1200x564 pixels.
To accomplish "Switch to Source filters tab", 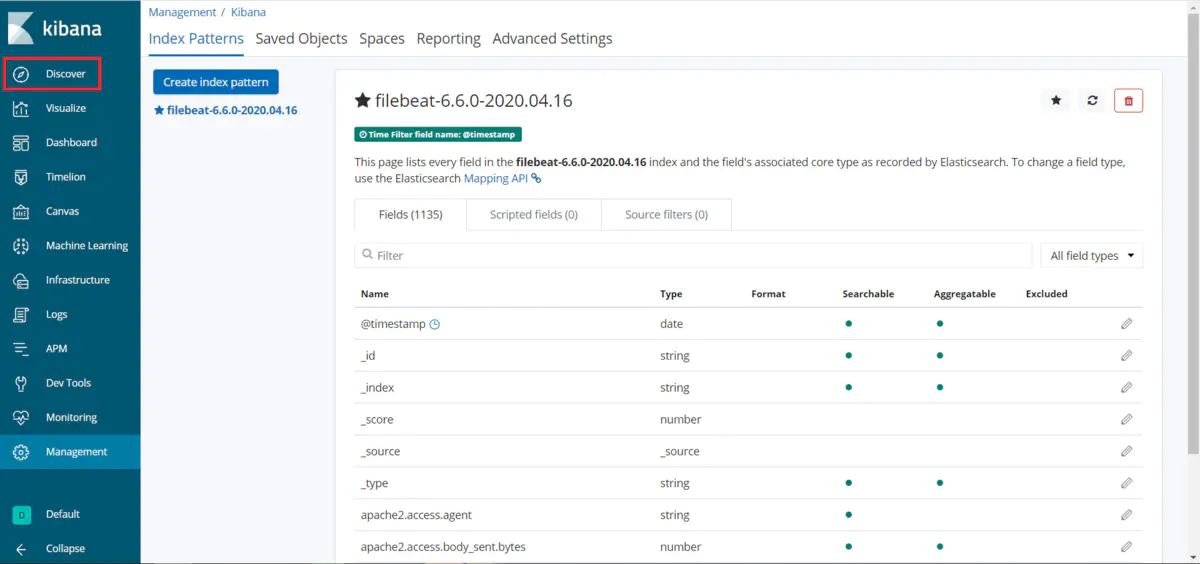I will point(666,214).
